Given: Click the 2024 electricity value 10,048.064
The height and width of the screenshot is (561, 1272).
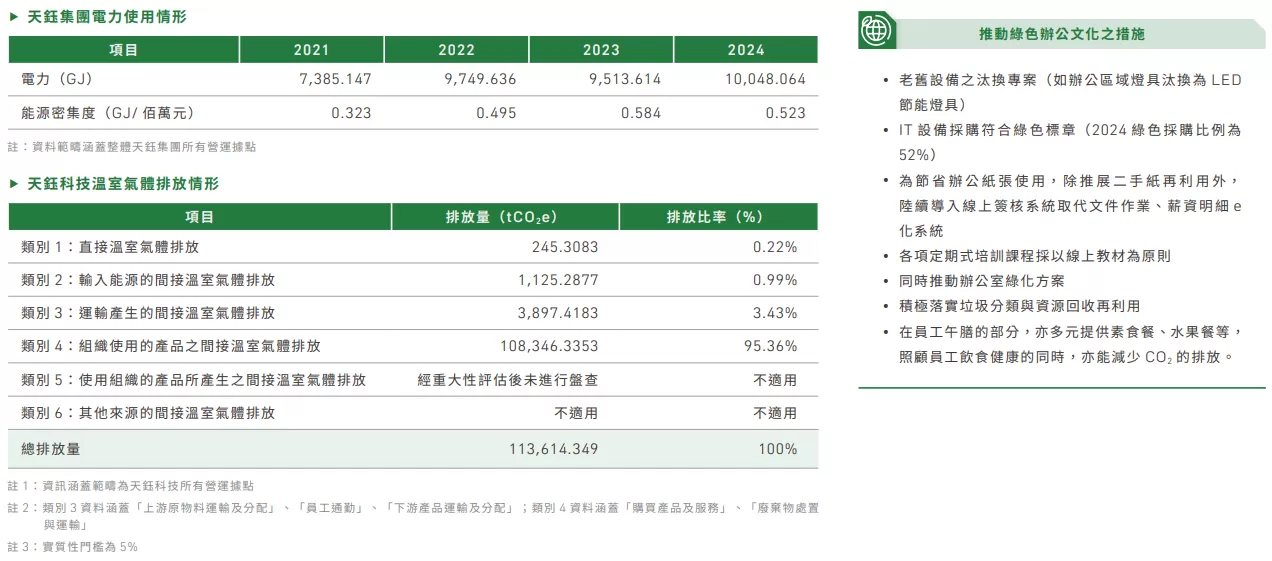Looking at the screenshot, I should click(765, 79).
